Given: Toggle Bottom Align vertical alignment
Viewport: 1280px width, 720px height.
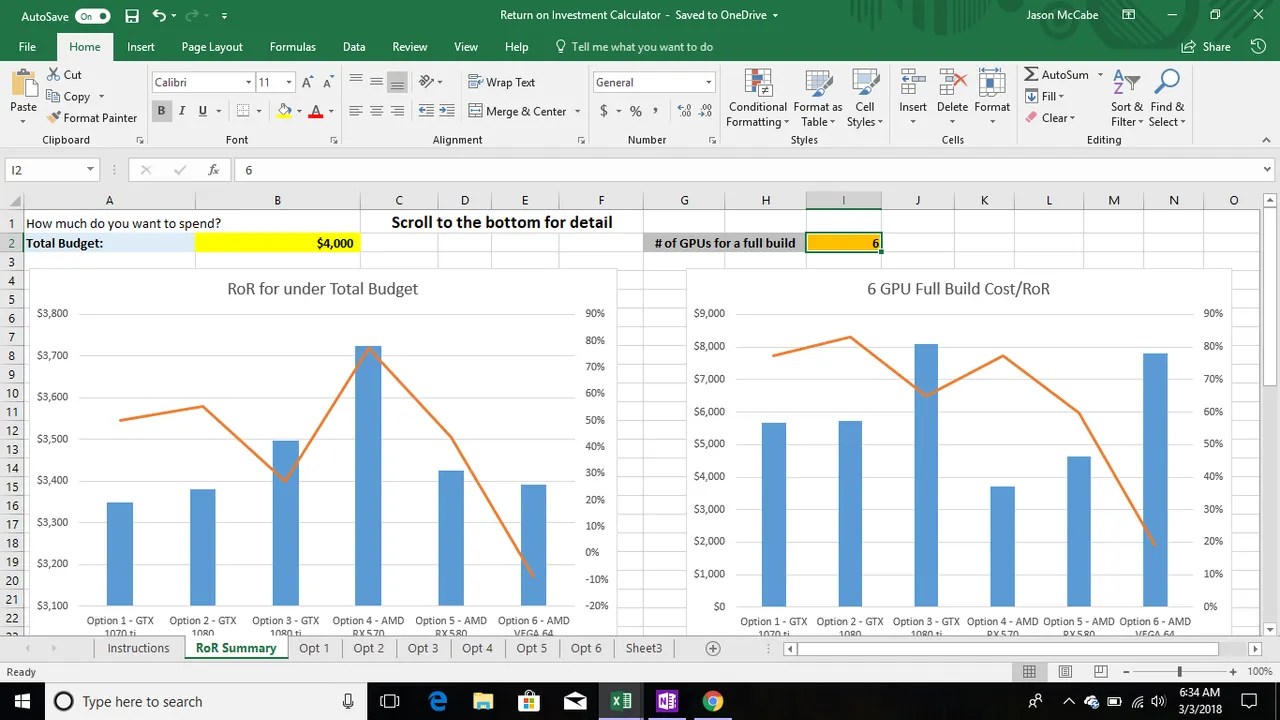Looking at the screenshot, I should [397, 82].
